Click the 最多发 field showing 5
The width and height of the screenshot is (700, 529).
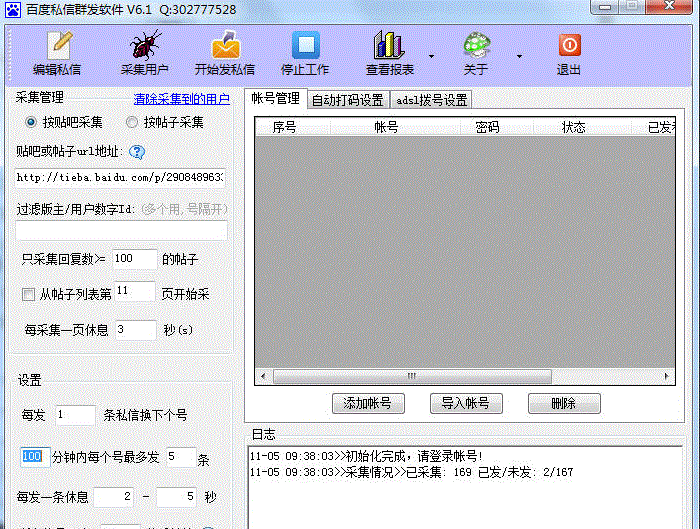pos(181,457)
